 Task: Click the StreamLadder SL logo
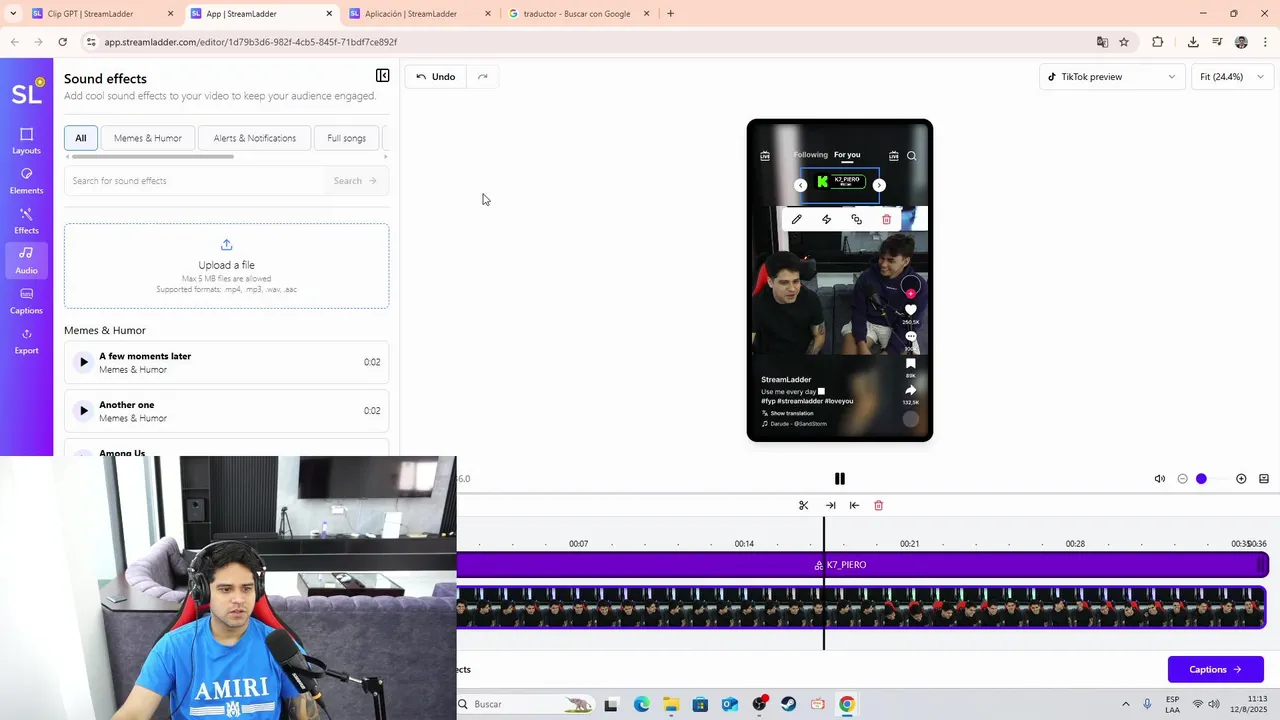point(26,93)
